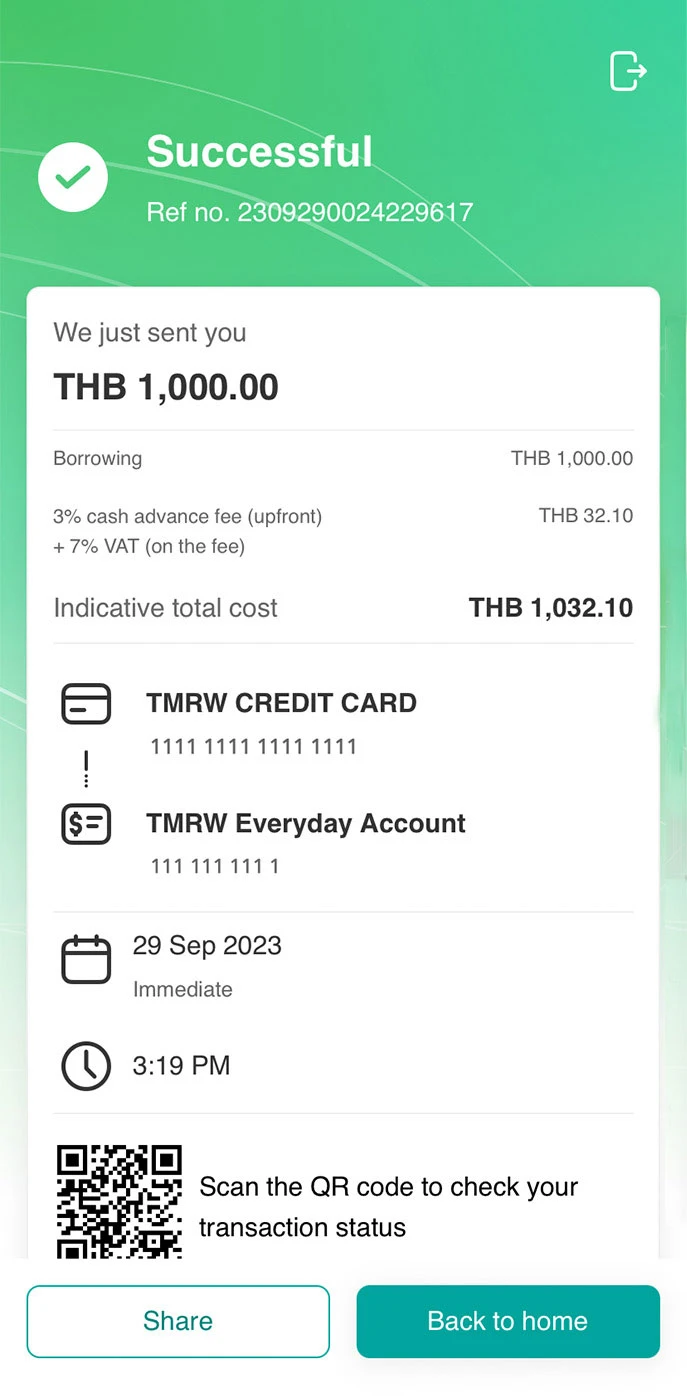Tap the 3:19 PM time text
687x1396 pixels.
(x=181, y=1066)
